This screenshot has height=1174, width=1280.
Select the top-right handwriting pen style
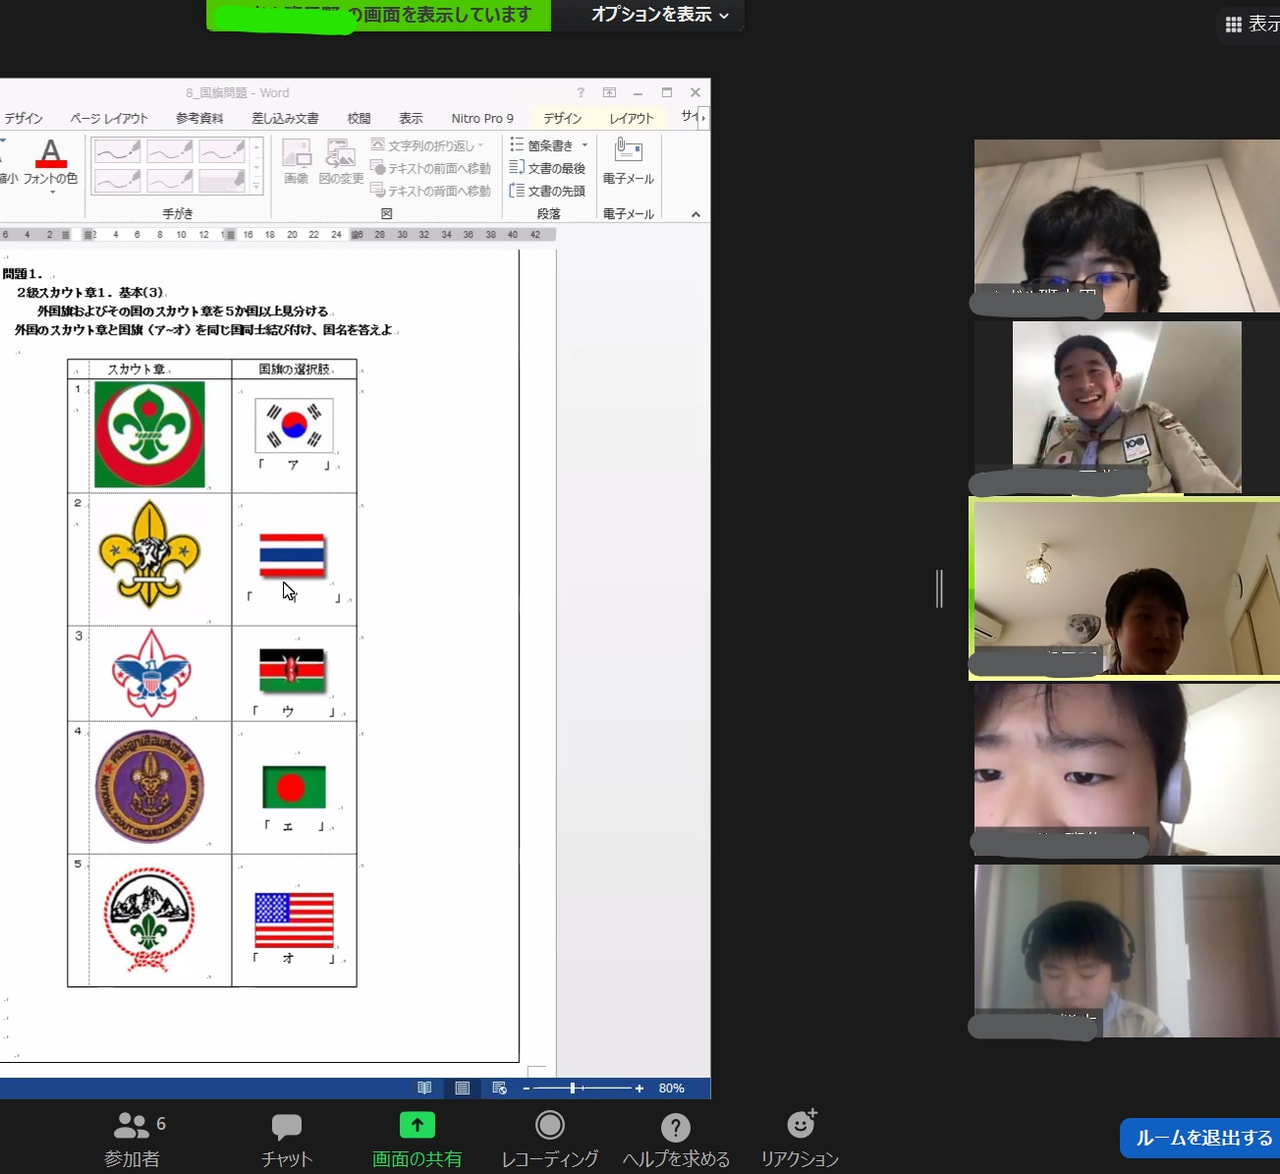(x=222, y=151)
